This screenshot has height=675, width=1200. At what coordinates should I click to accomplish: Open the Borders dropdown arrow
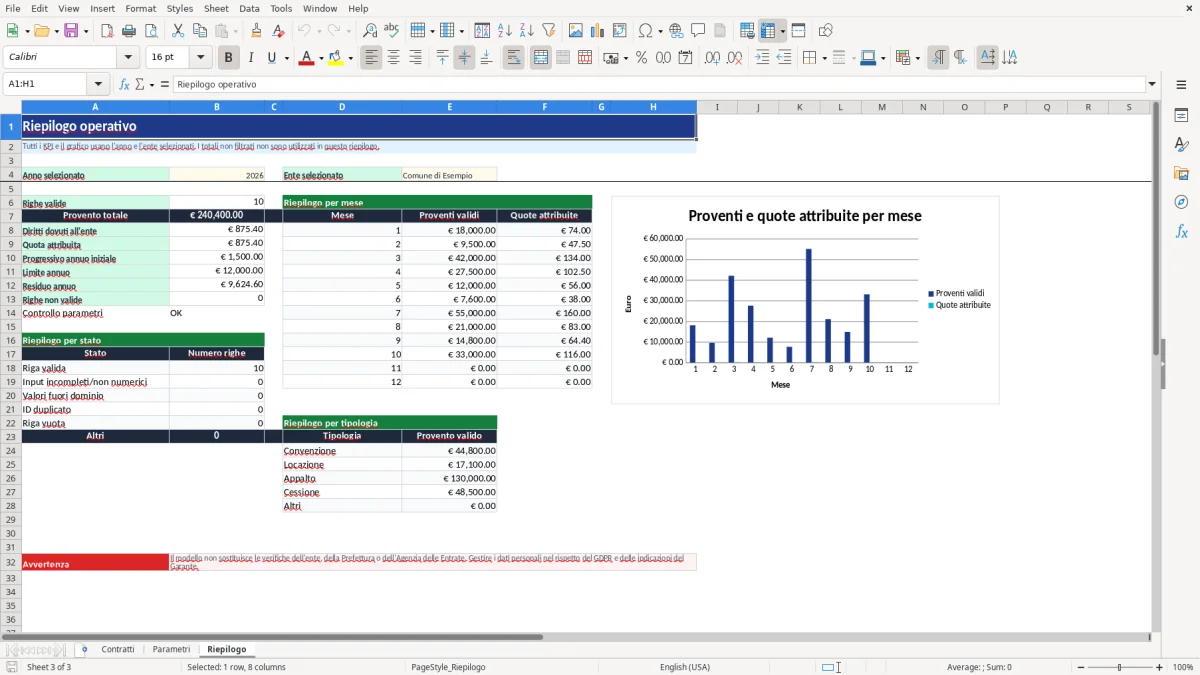(823, 58)
